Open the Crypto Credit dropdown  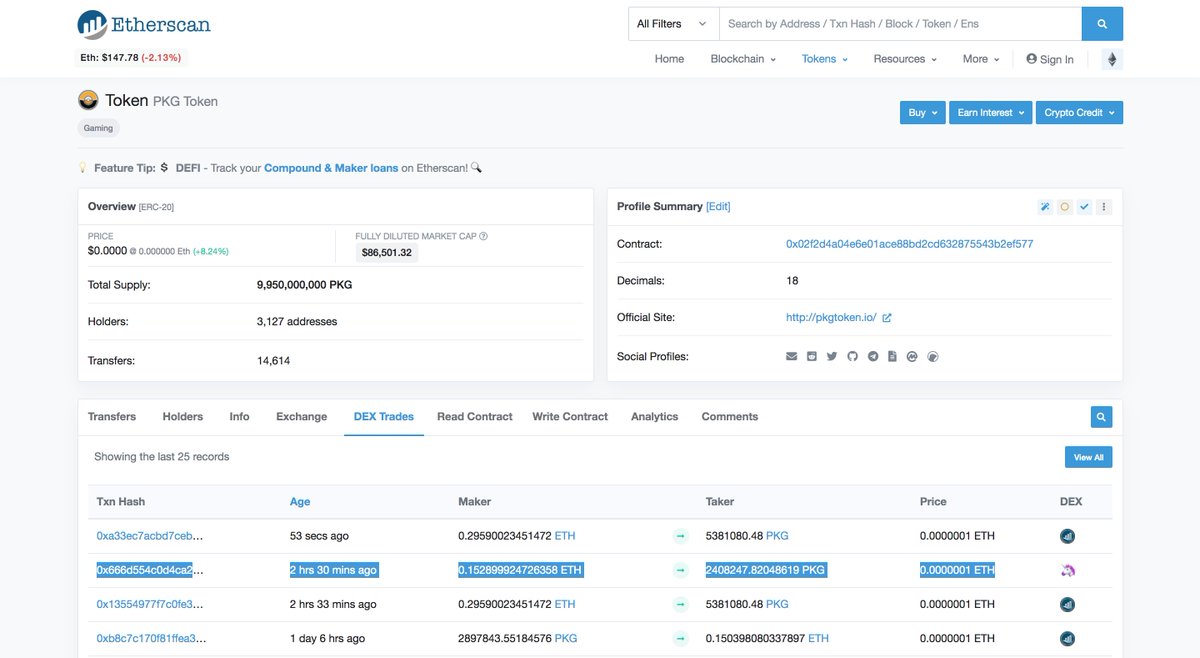point(1079,113)
